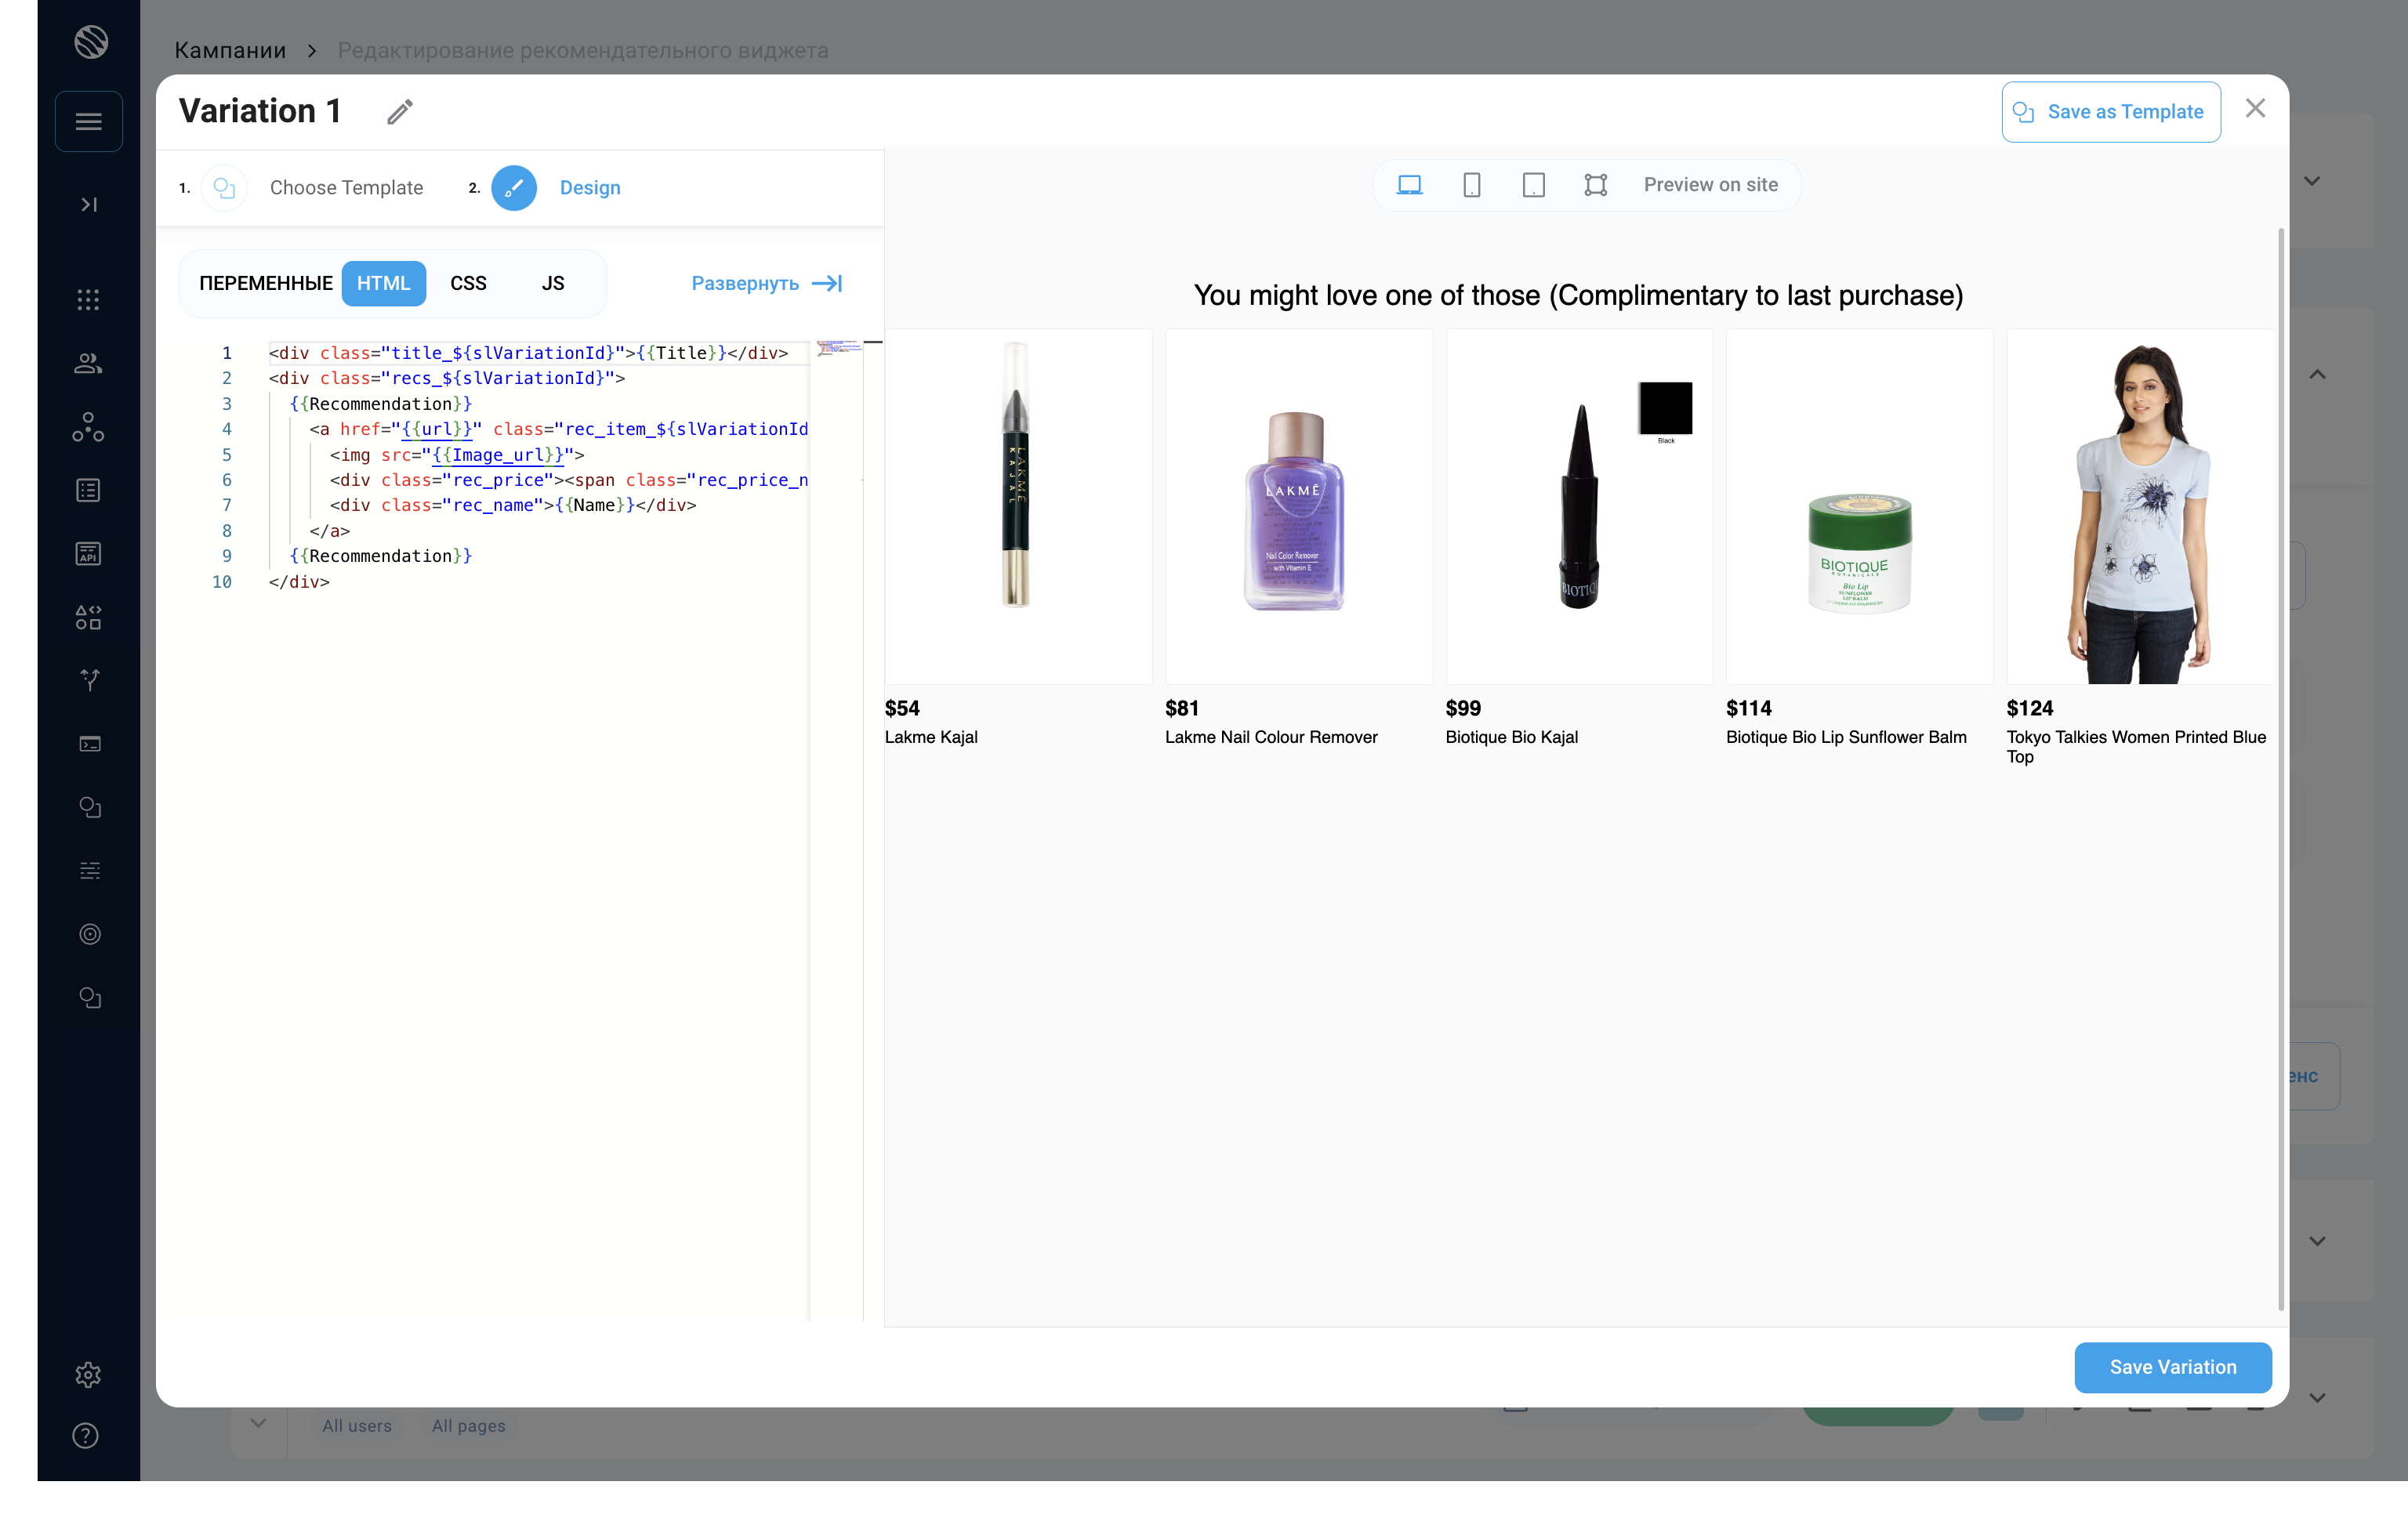This screenshot has width=2408, height=1525.
Task: Expand the sidebar with arrow icon
Action: [x=89, y=205]
